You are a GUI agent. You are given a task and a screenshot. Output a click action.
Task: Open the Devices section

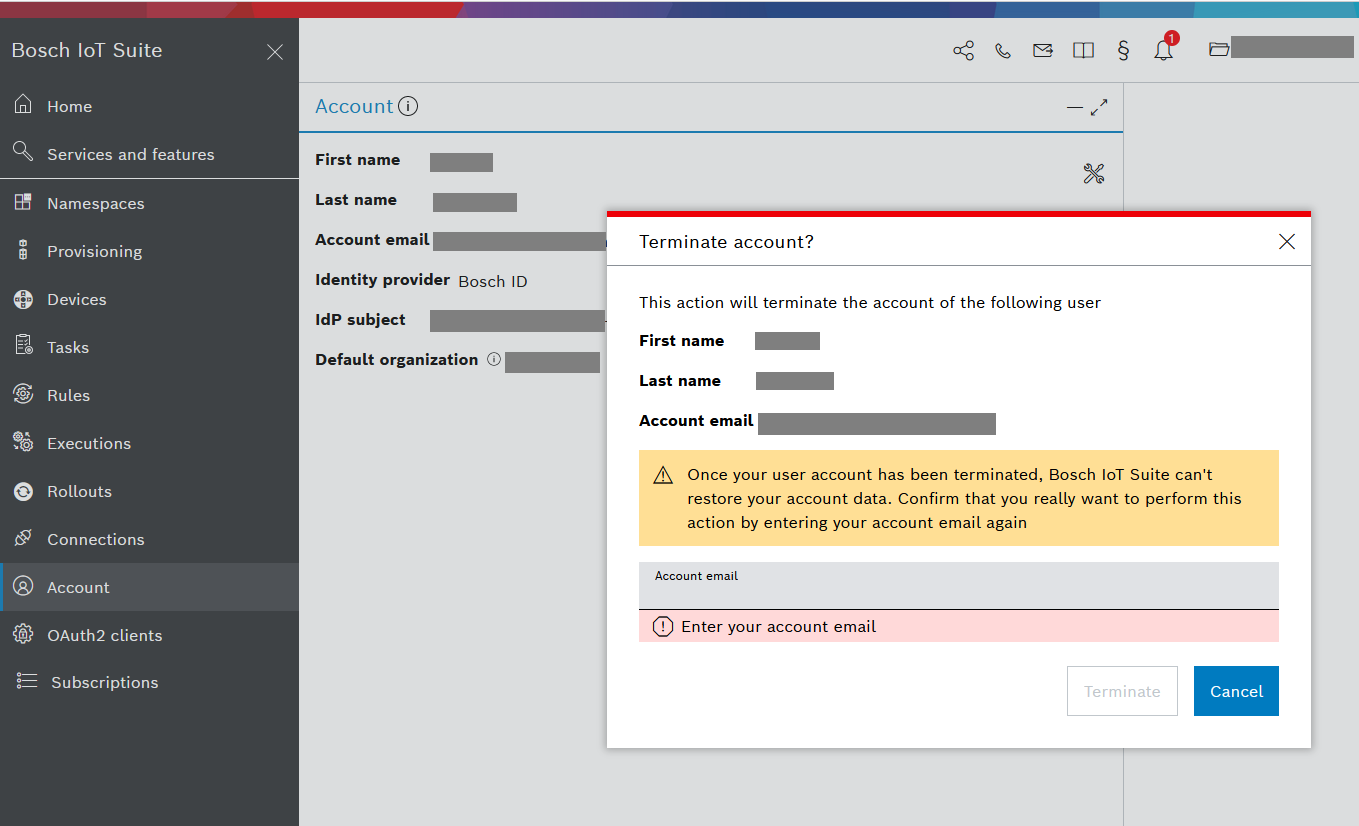tap(150, 299)
